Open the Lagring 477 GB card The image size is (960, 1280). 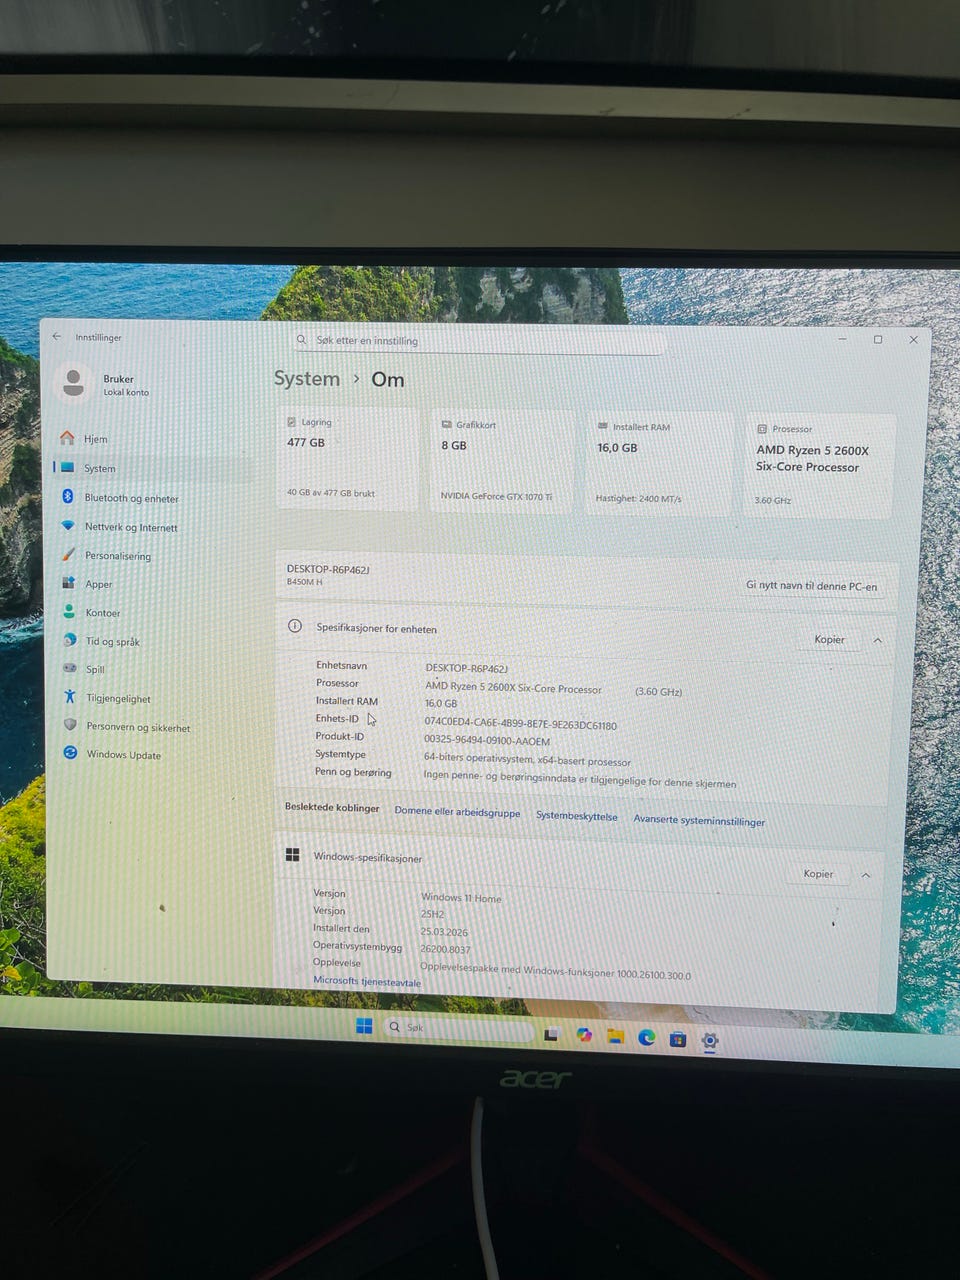(346, 460)
